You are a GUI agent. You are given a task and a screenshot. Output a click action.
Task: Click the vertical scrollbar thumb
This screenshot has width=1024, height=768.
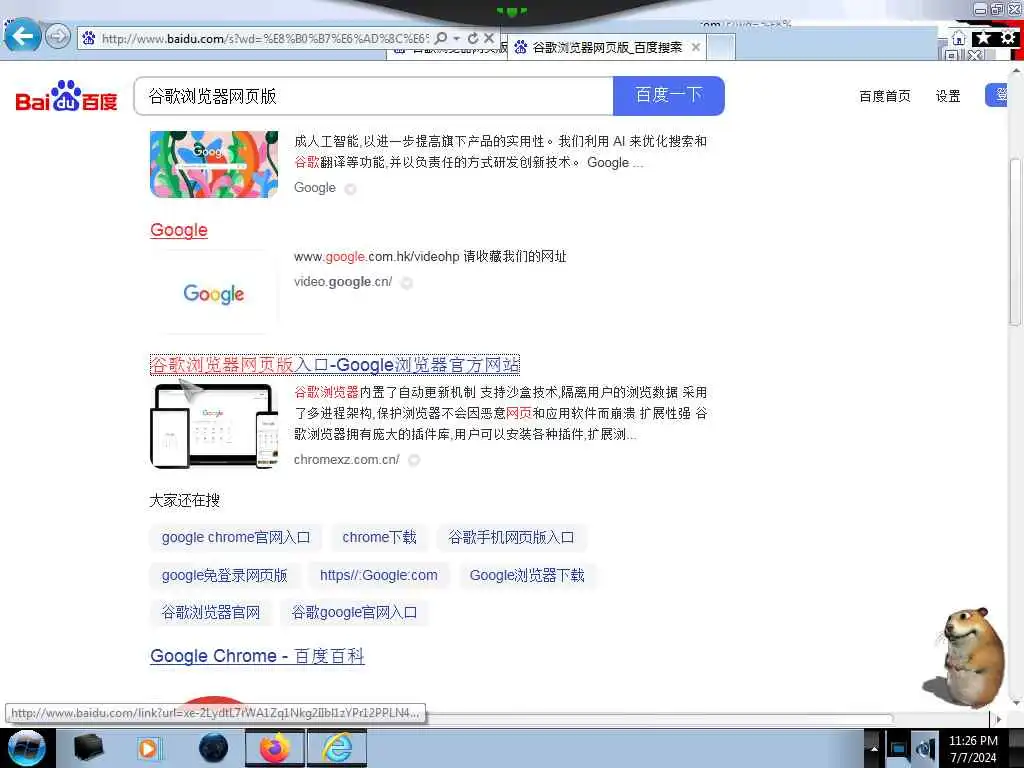(x=1016, y=242)
